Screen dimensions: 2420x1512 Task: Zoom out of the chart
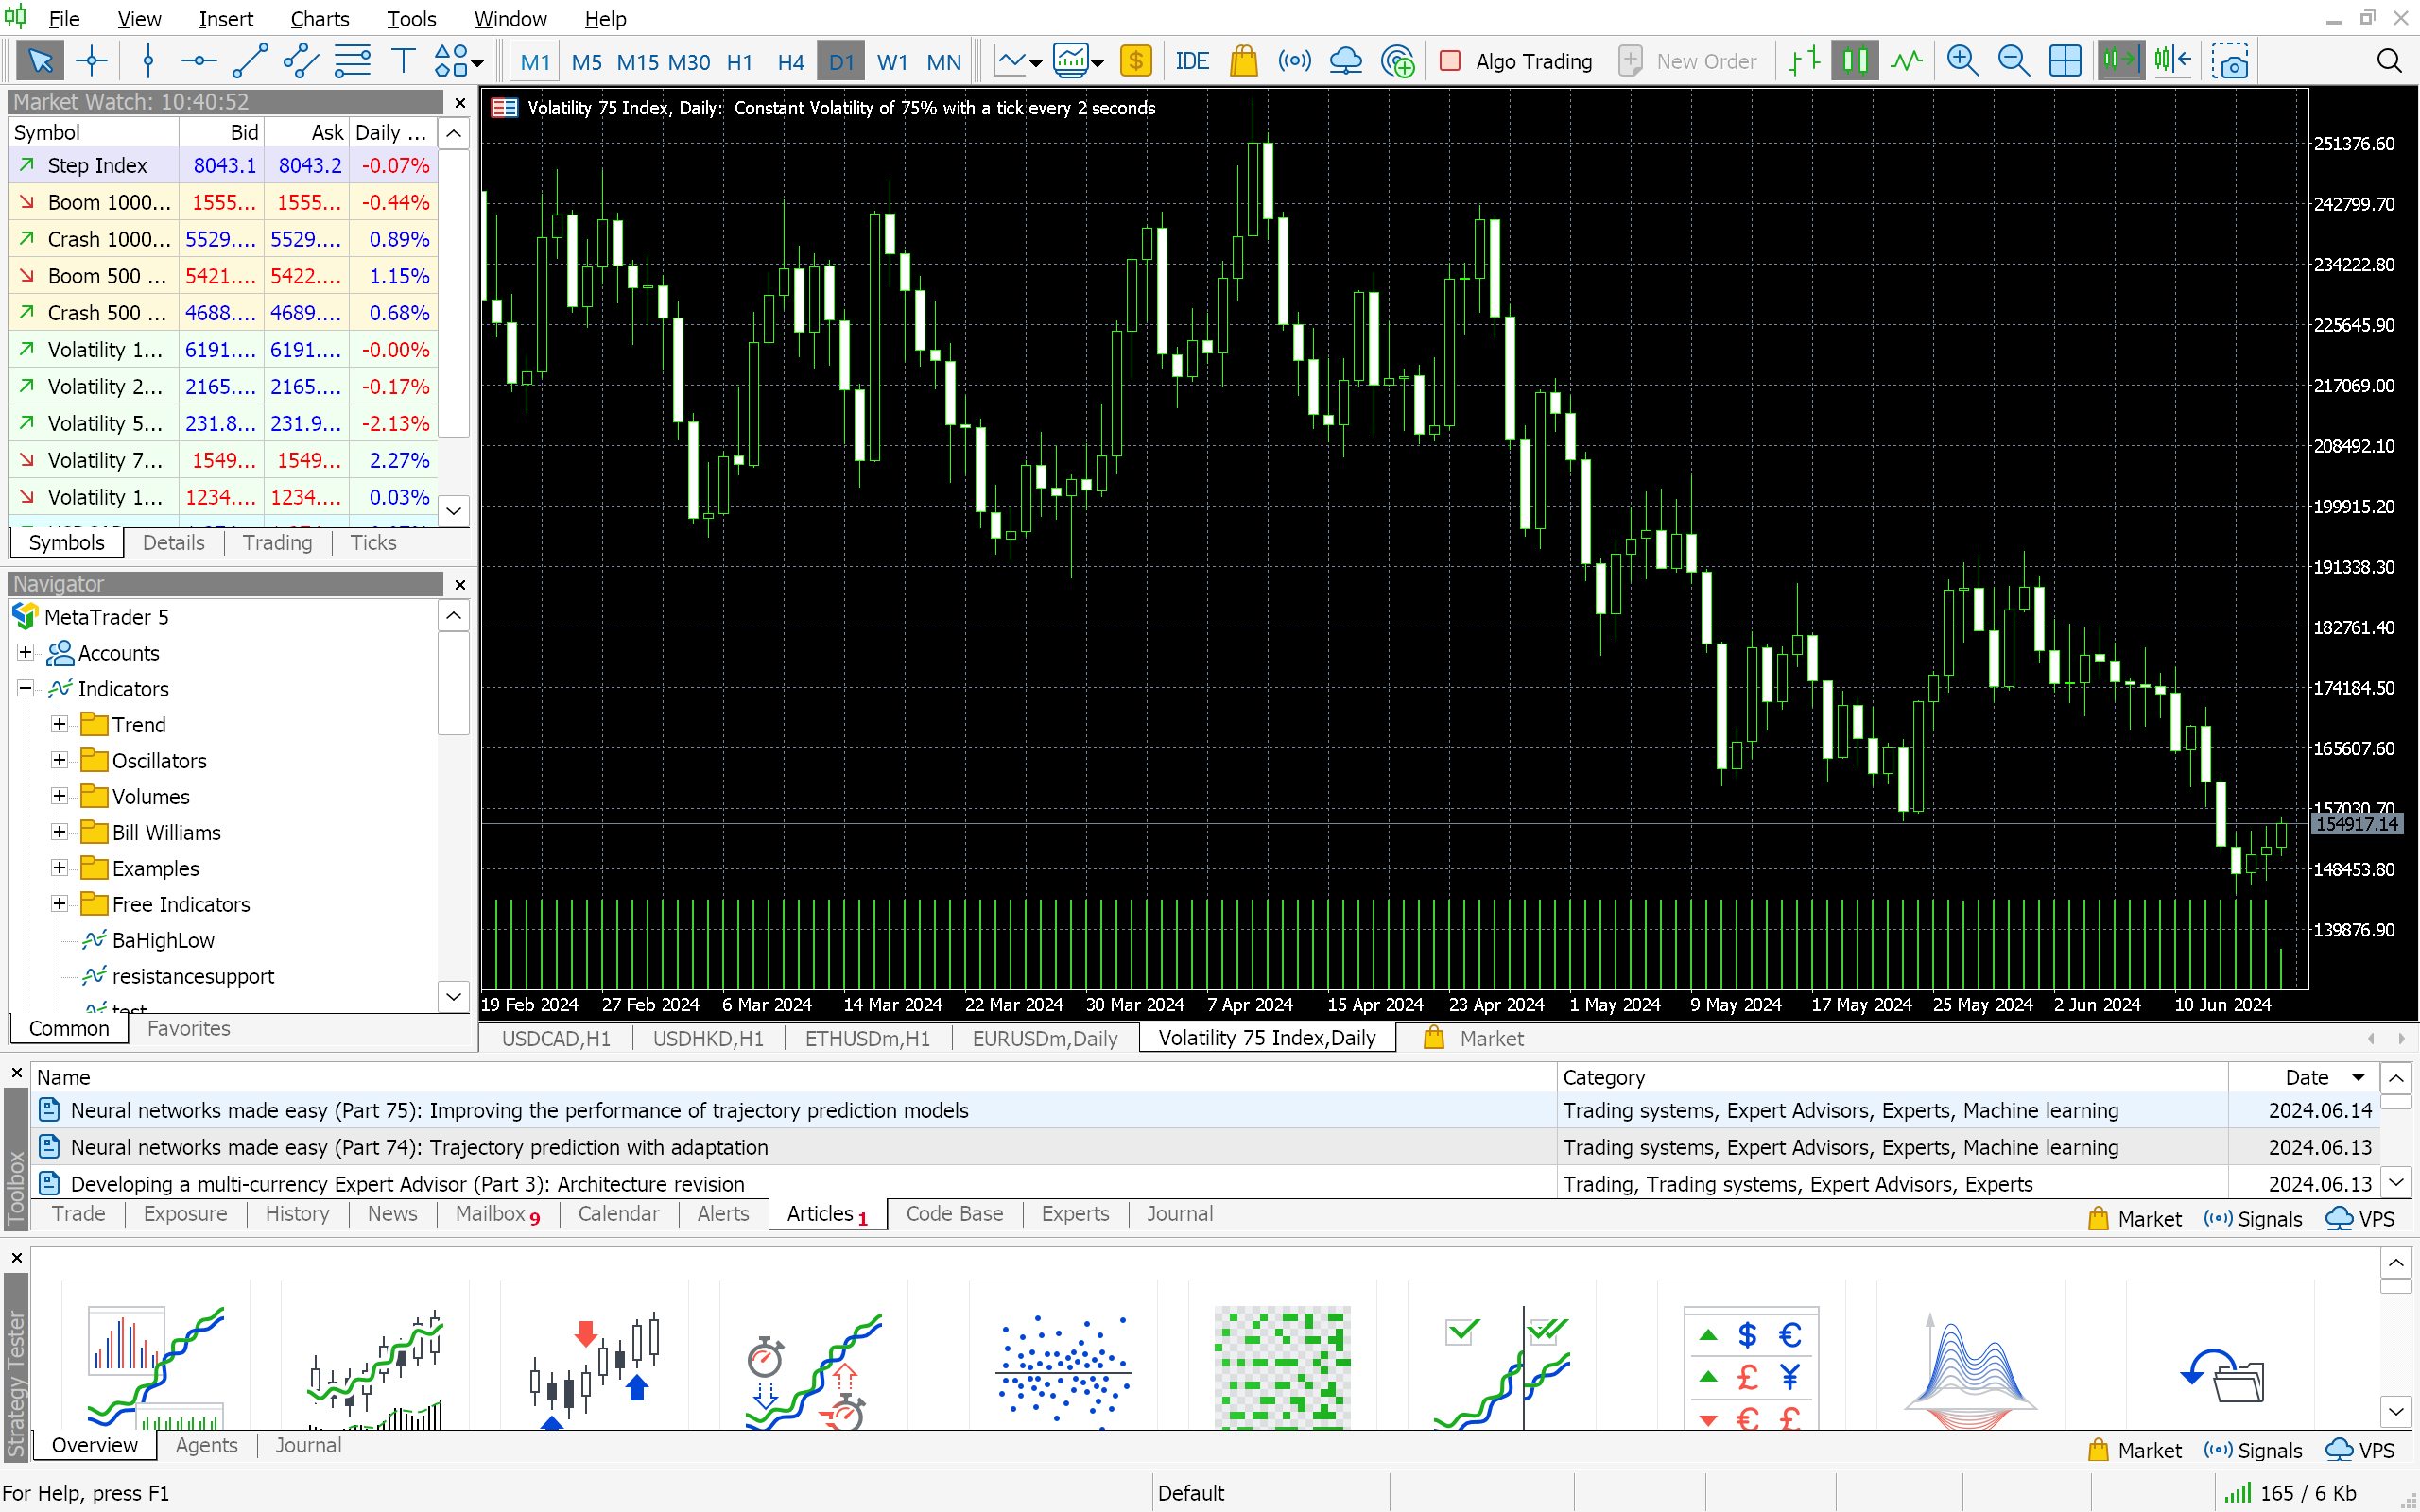(2013, 61)
